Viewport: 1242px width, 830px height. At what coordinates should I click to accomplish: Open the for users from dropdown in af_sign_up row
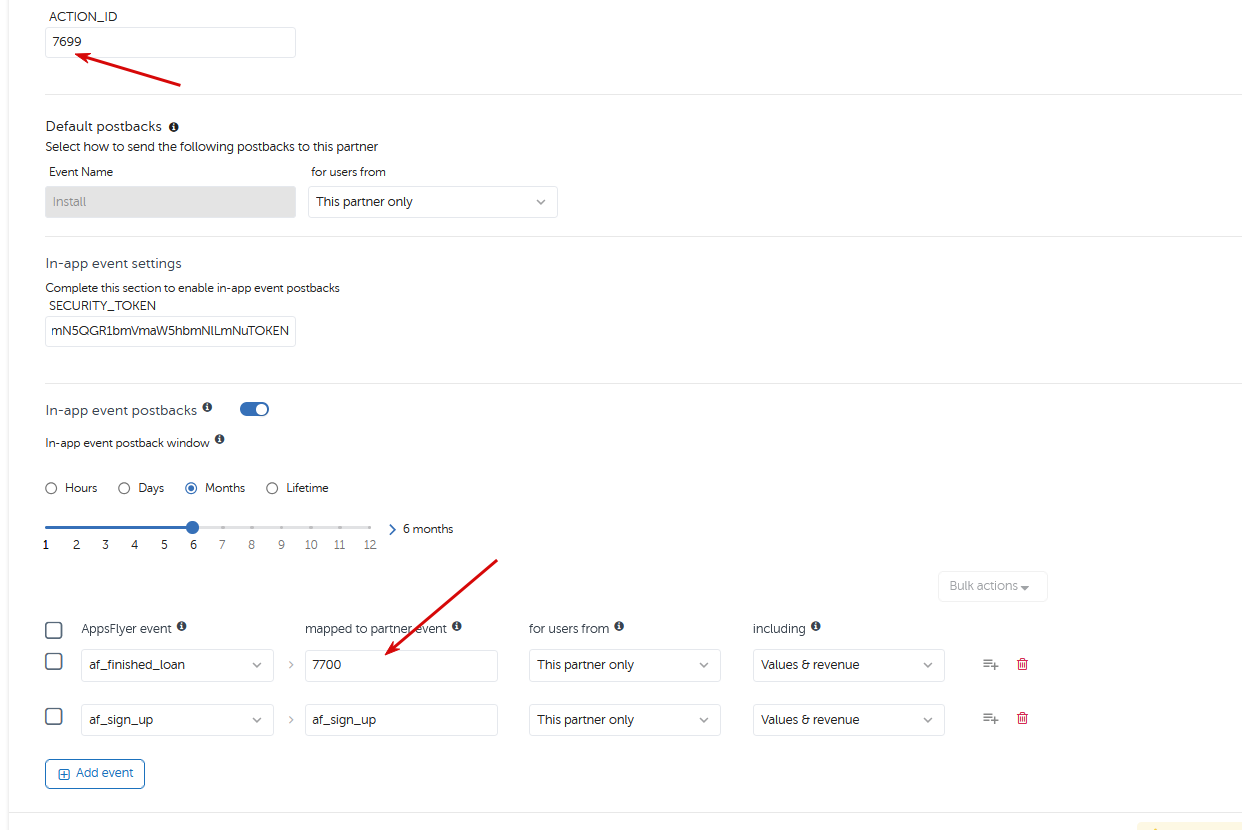pos(625,720)
